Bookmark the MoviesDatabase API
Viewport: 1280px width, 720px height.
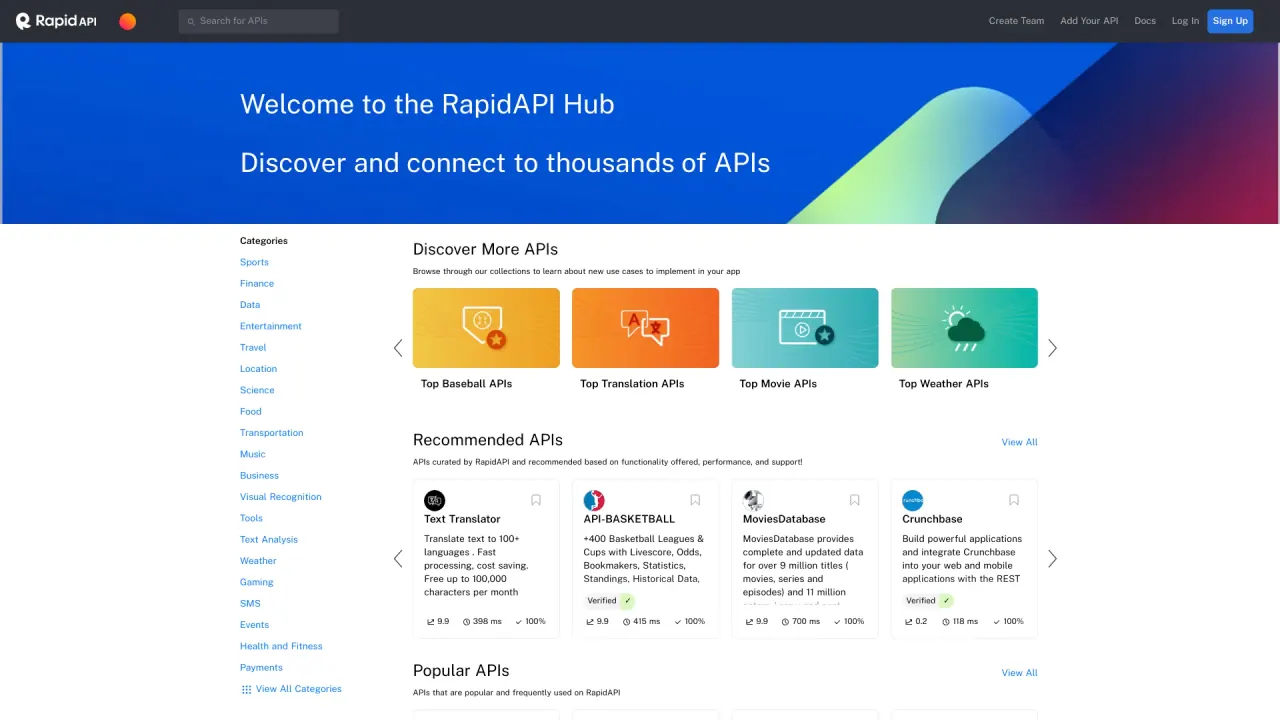tap(855, 500)
